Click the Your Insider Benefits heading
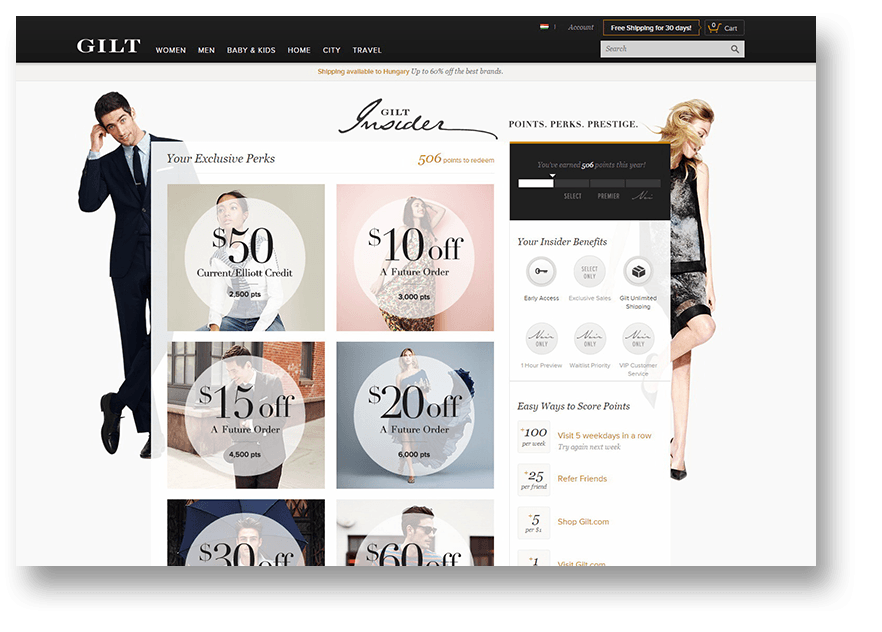Screen dimensions: 882x632 (x=562, y=242)
